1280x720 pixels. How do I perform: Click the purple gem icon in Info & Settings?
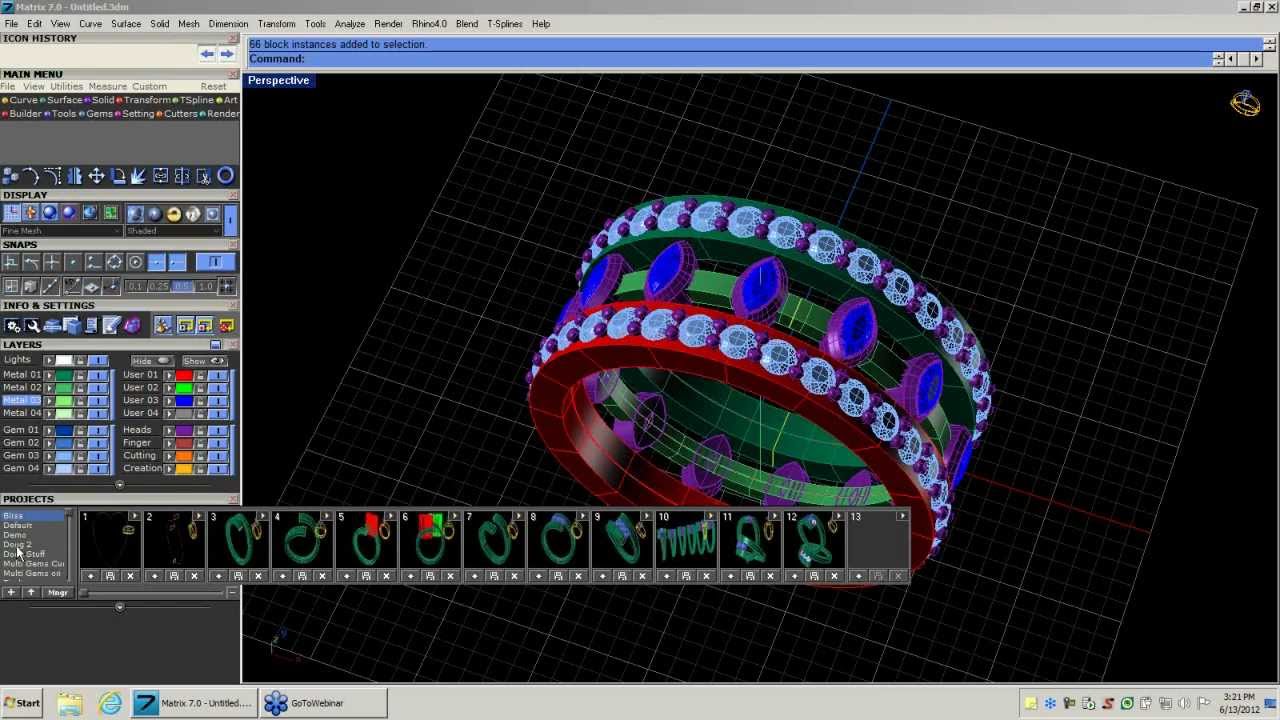coord(132,326)
